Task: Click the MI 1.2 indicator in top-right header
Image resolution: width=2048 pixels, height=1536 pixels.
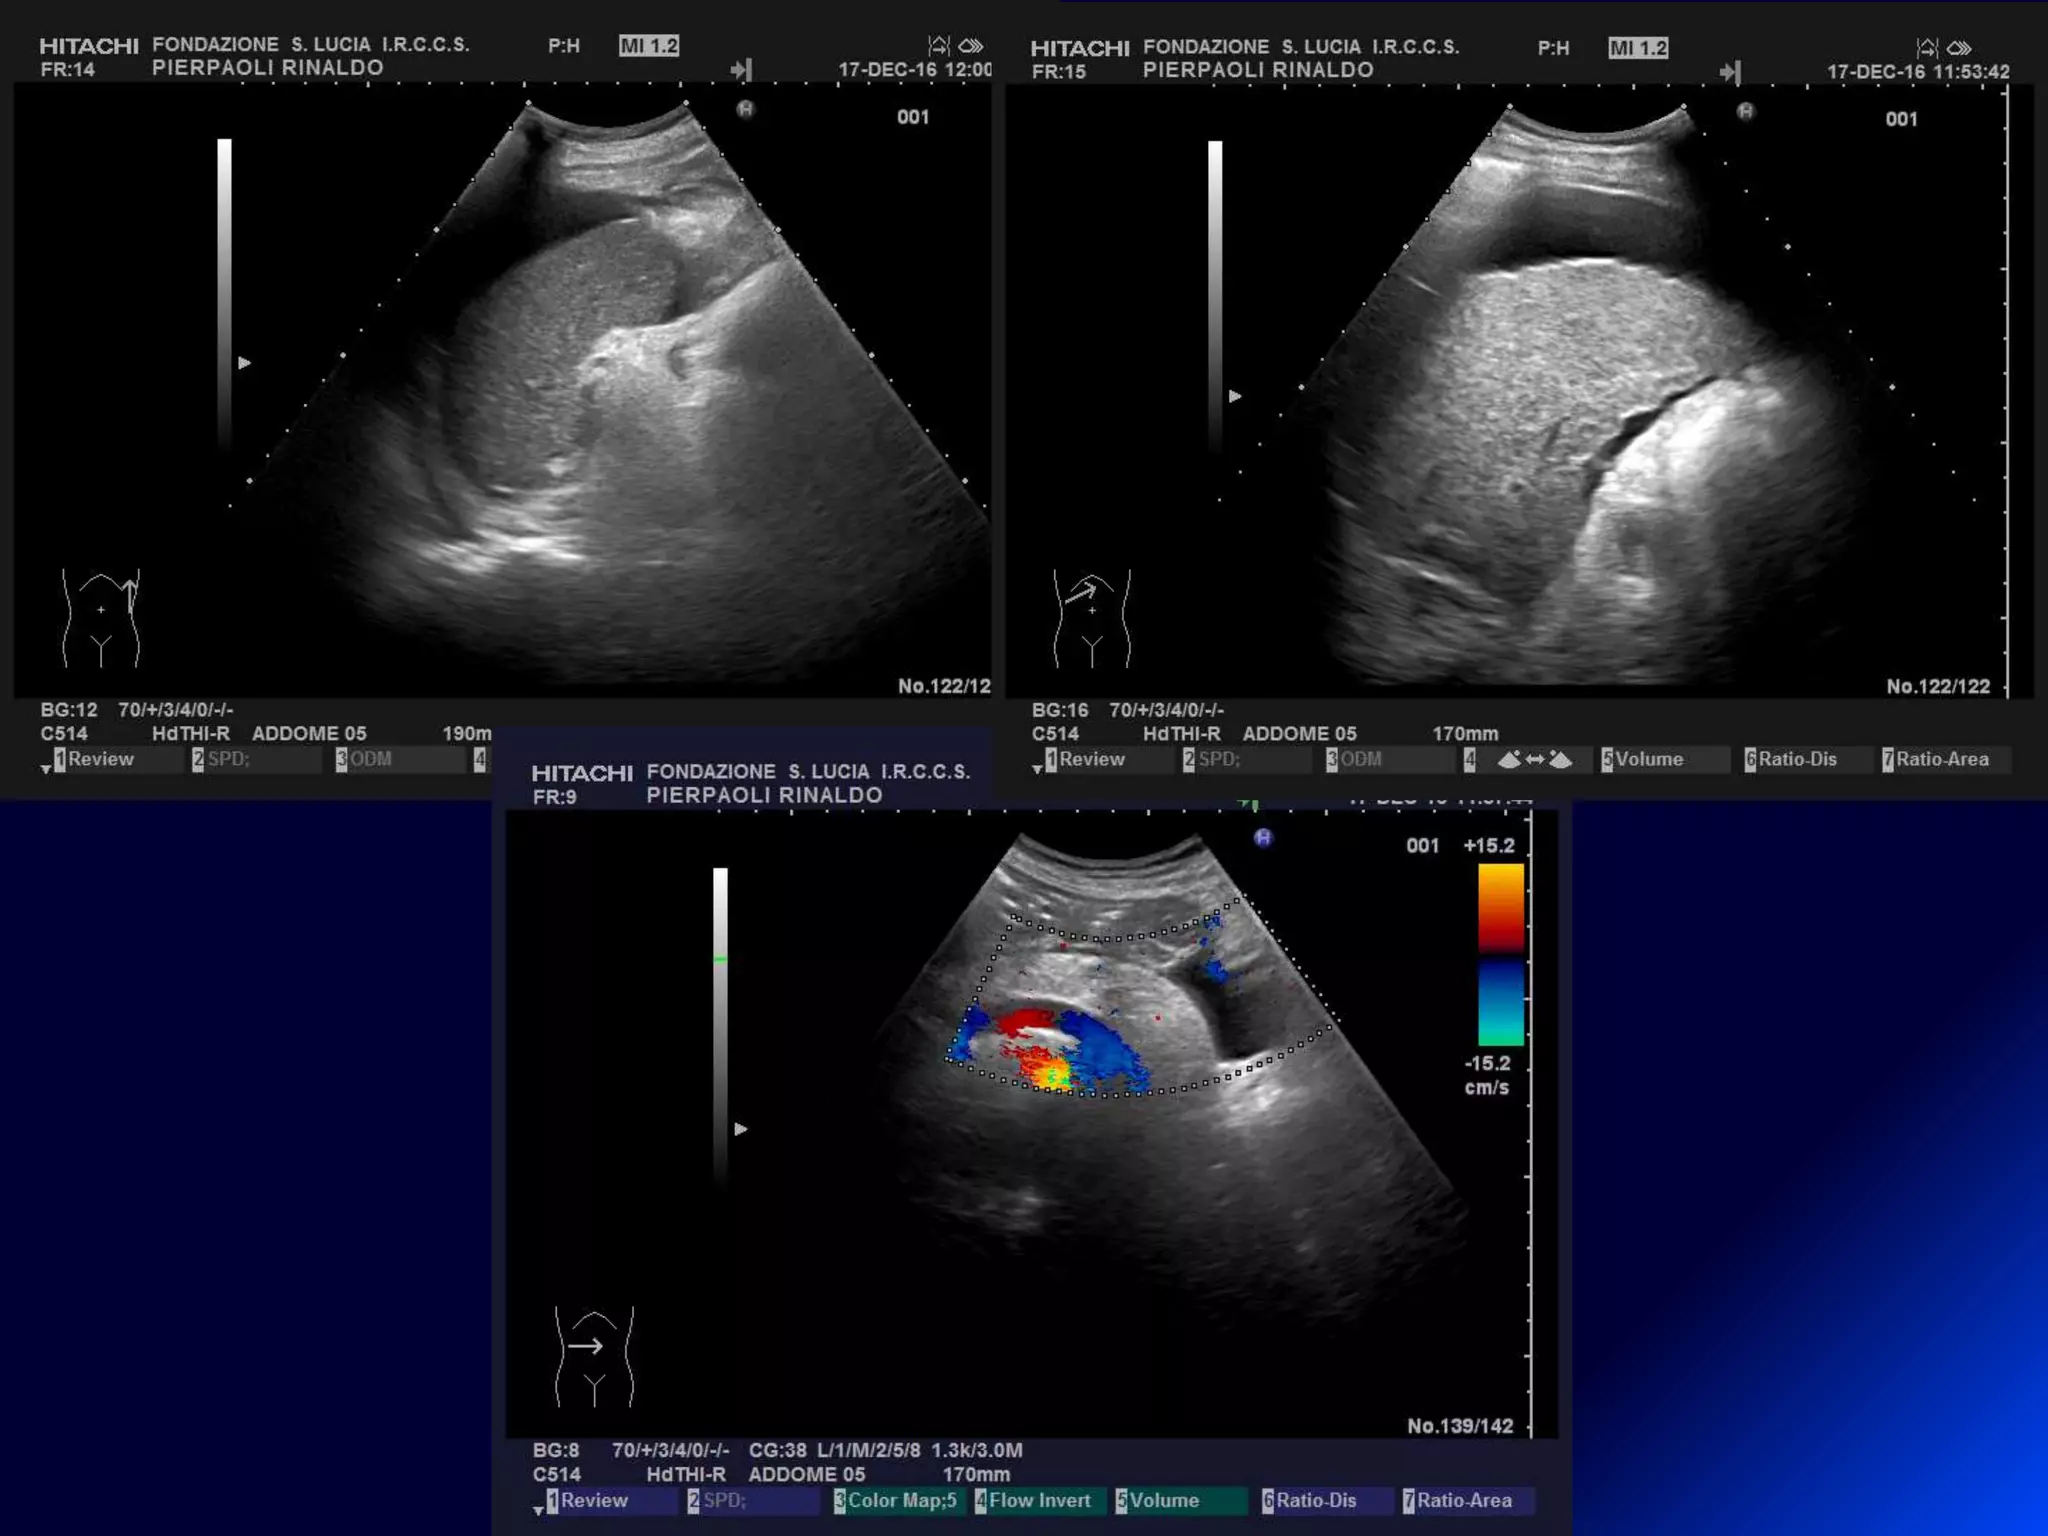Action: 1638,48
